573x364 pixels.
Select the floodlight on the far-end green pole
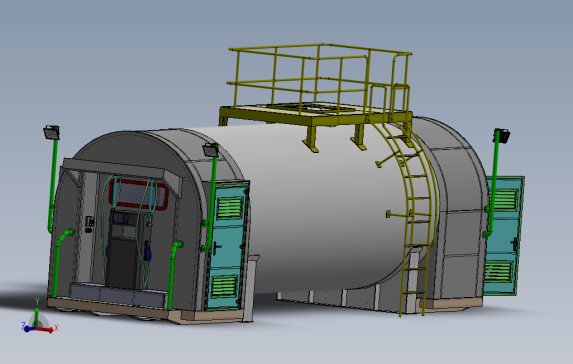coord(503,136)
